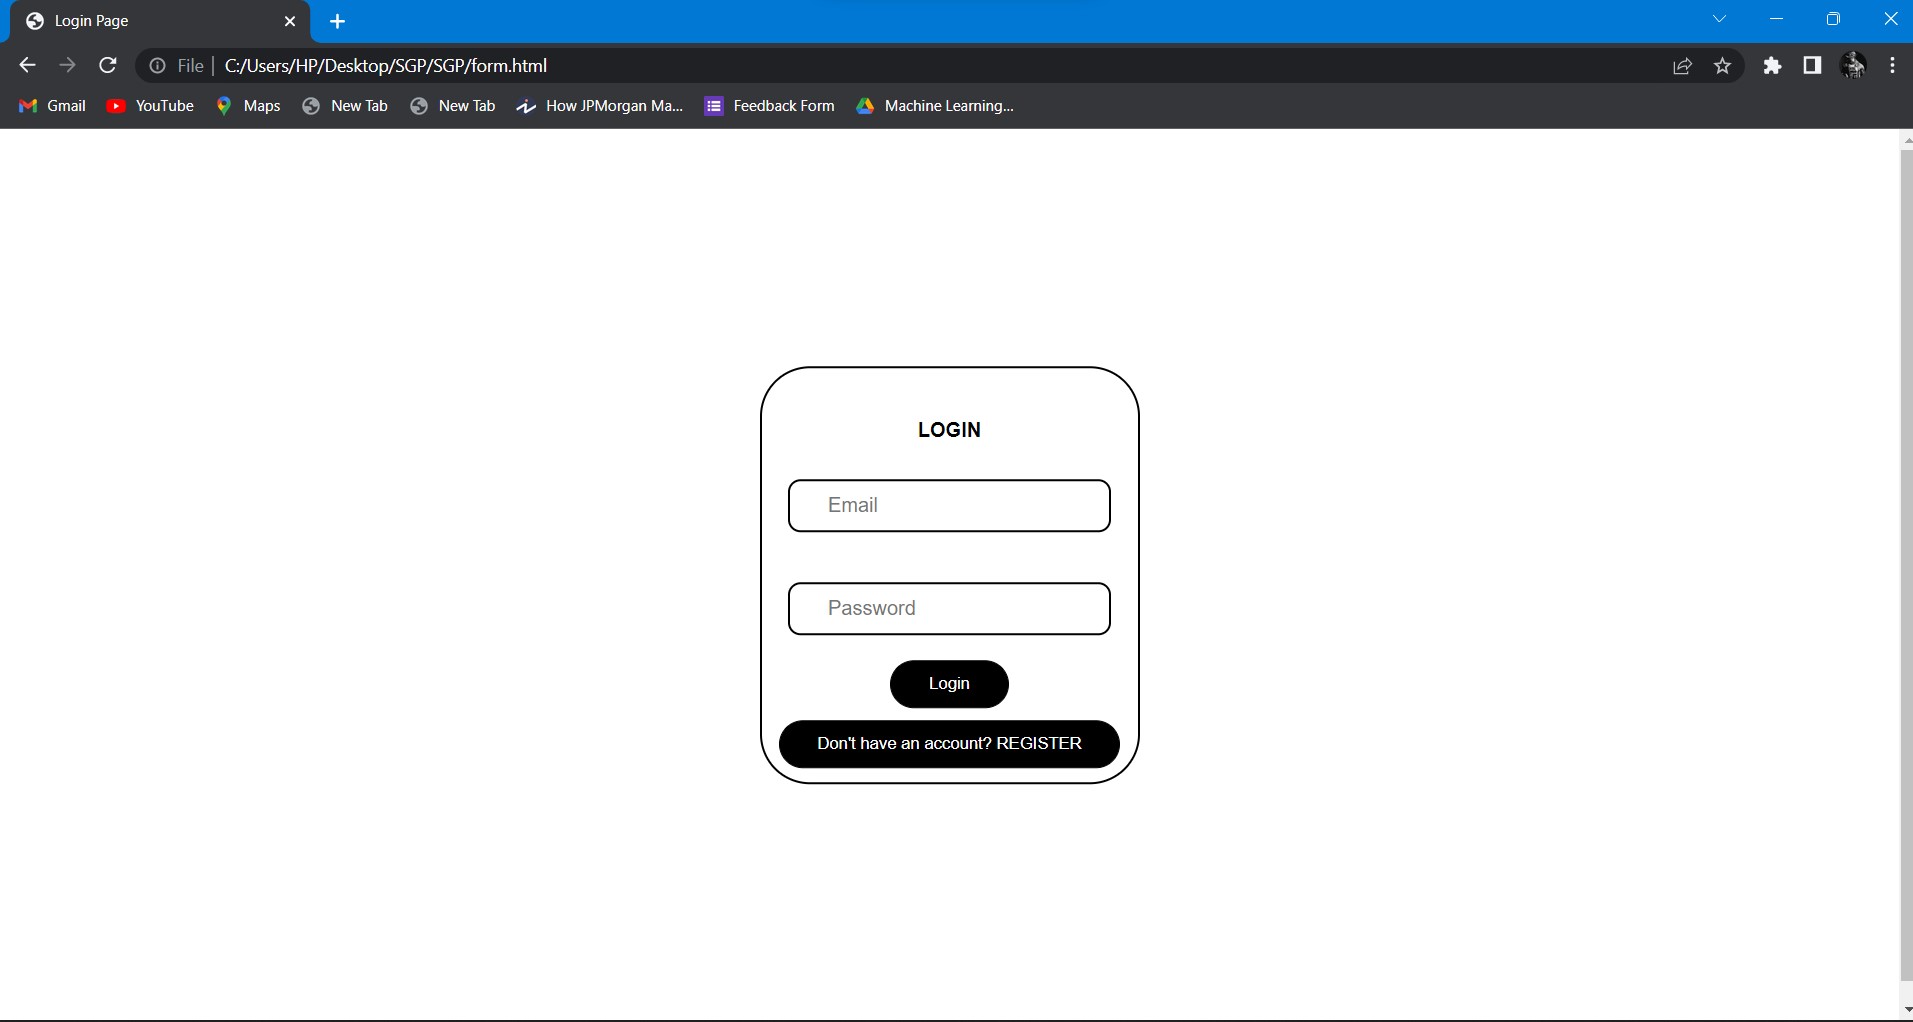Bookmark this page with the star icon
This screenshot has height=1022, width=1913.
1722,66
